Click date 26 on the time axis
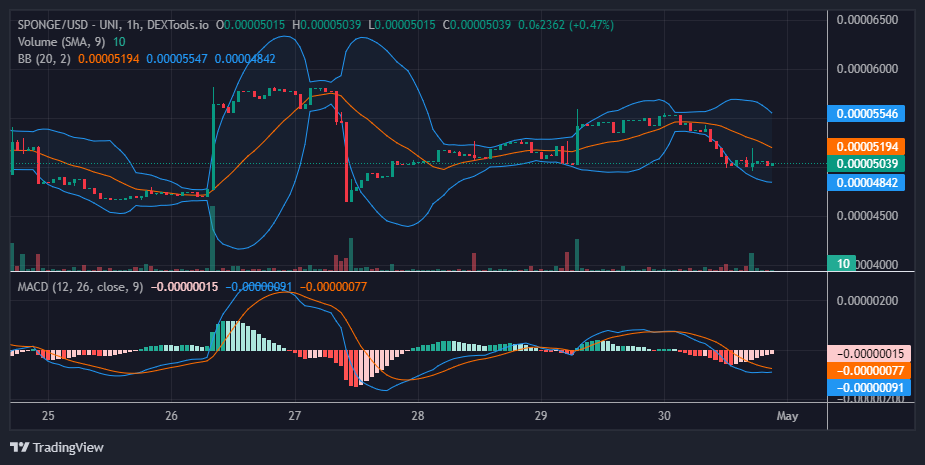This screenshot has height=465, width=925. 171,416
